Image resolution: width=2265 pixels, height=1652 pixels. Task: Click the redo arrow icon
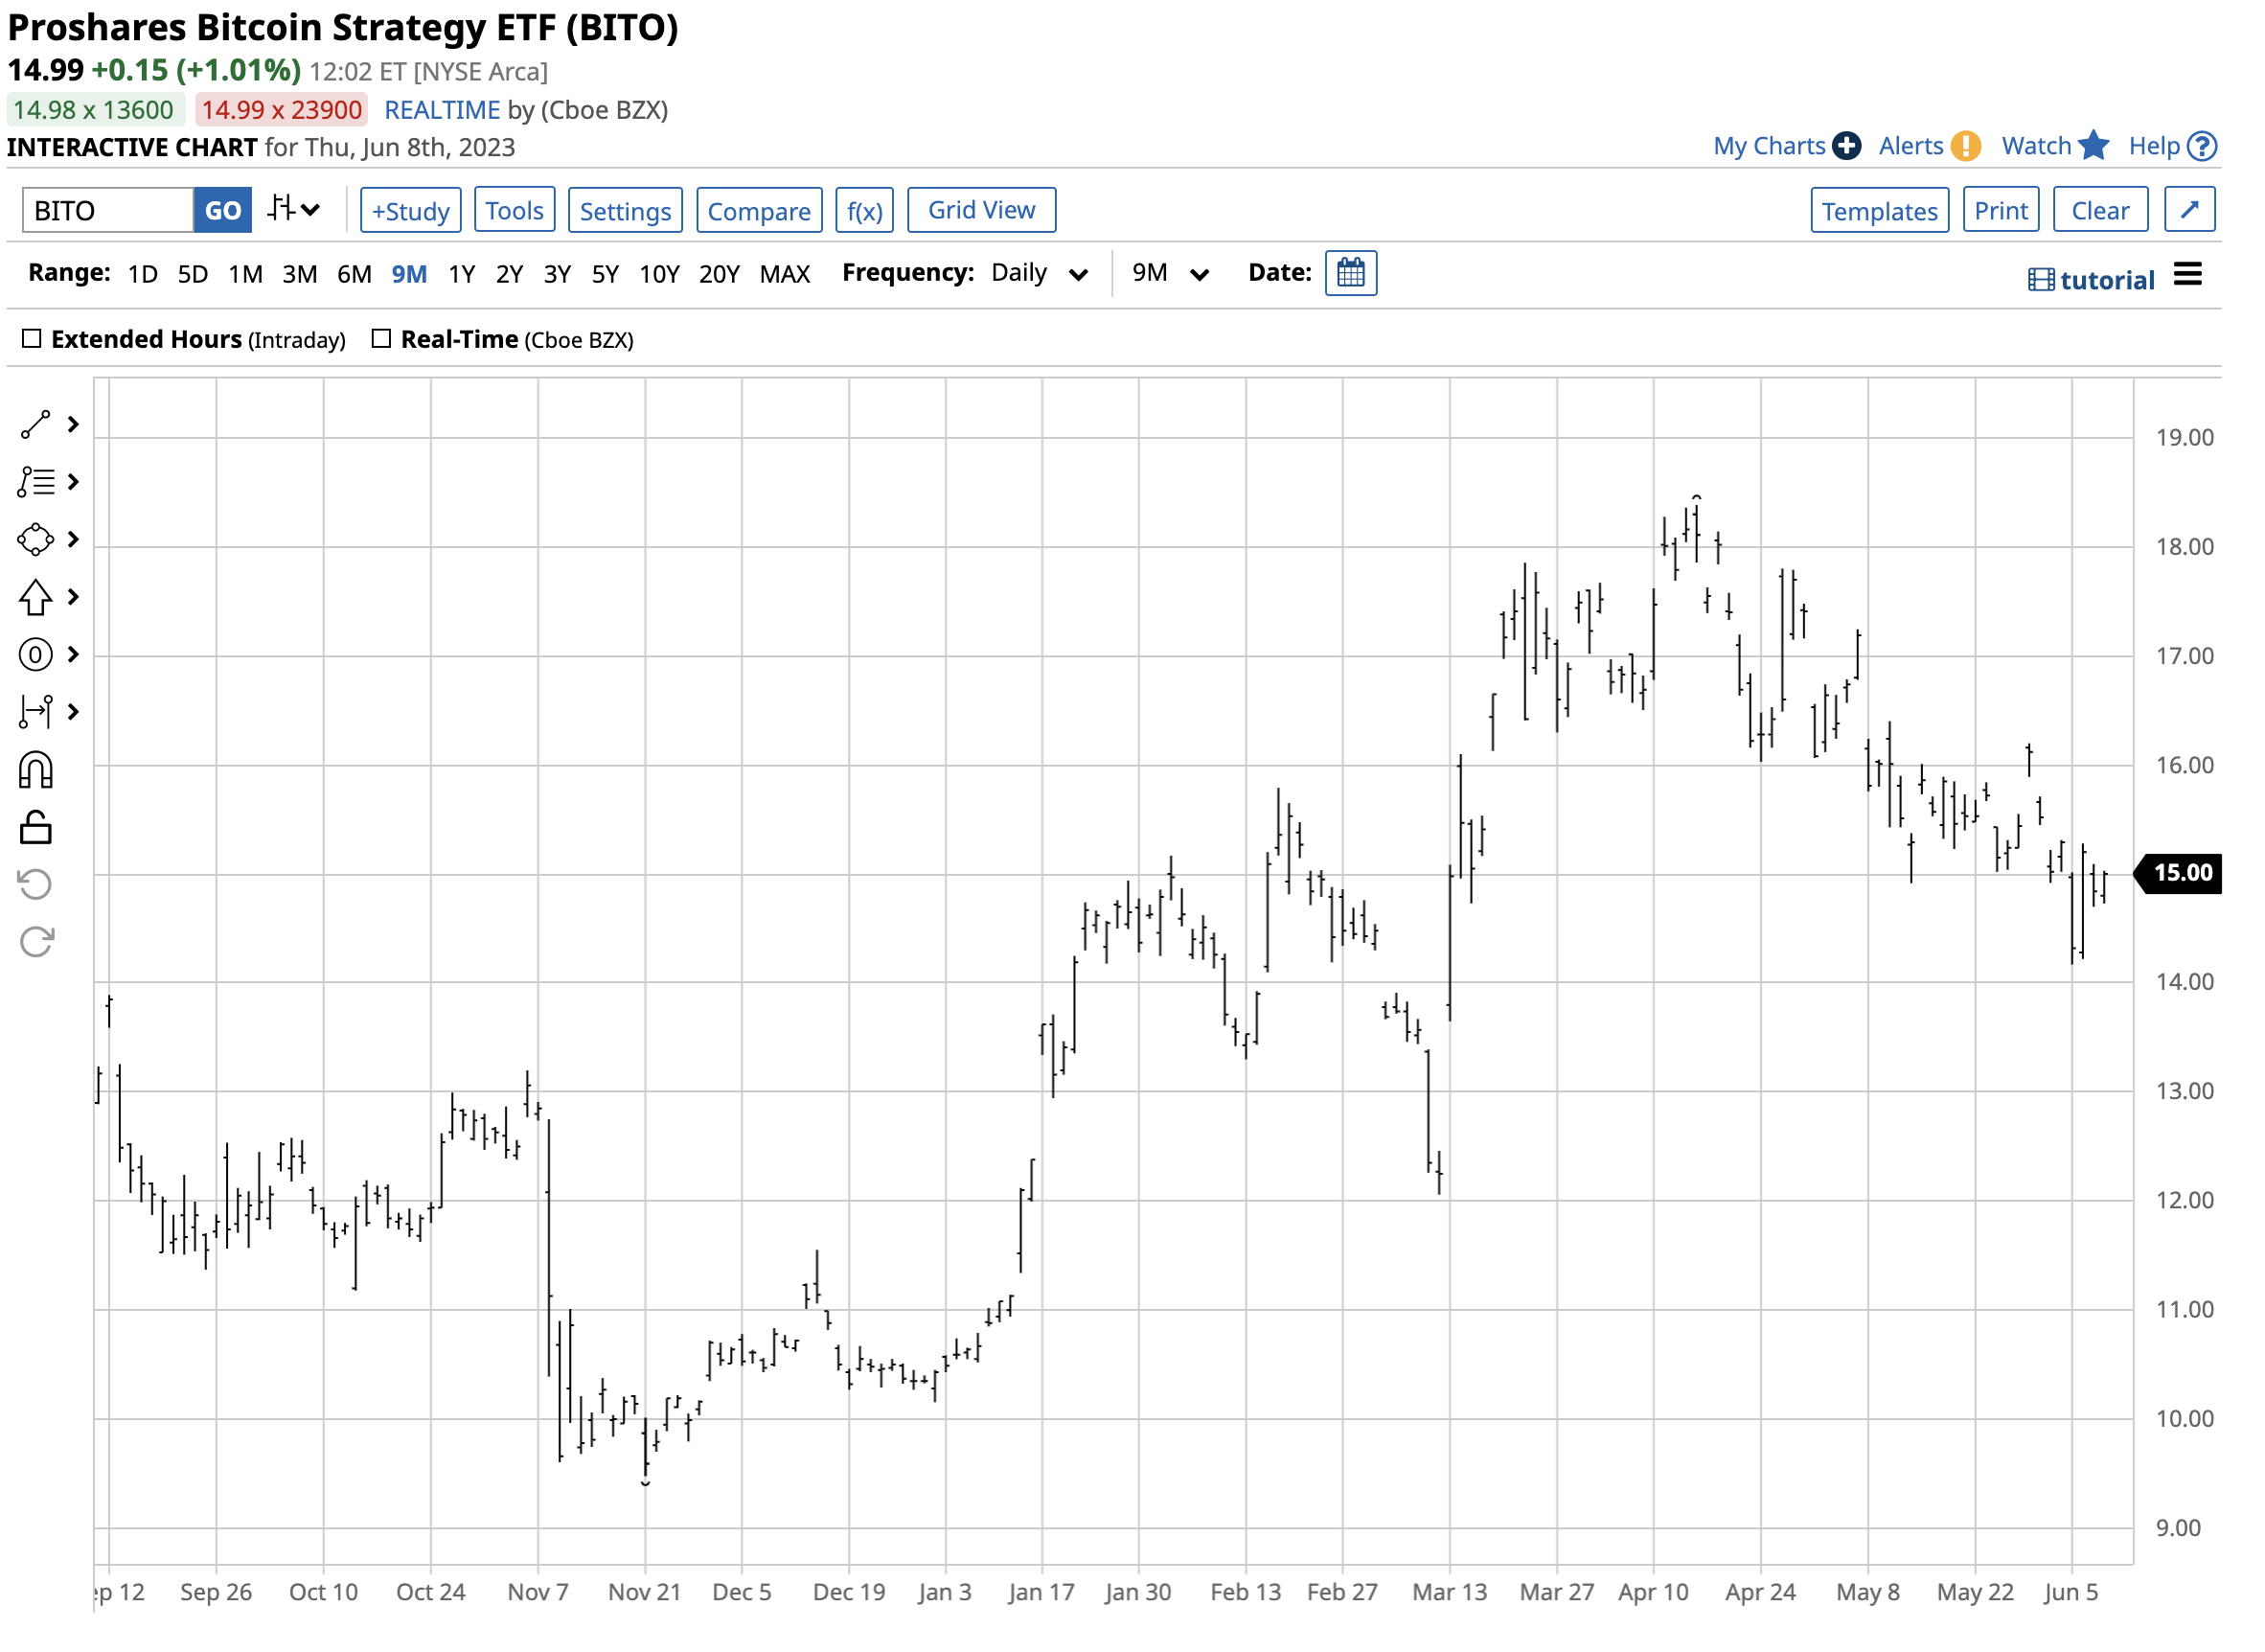35,940
